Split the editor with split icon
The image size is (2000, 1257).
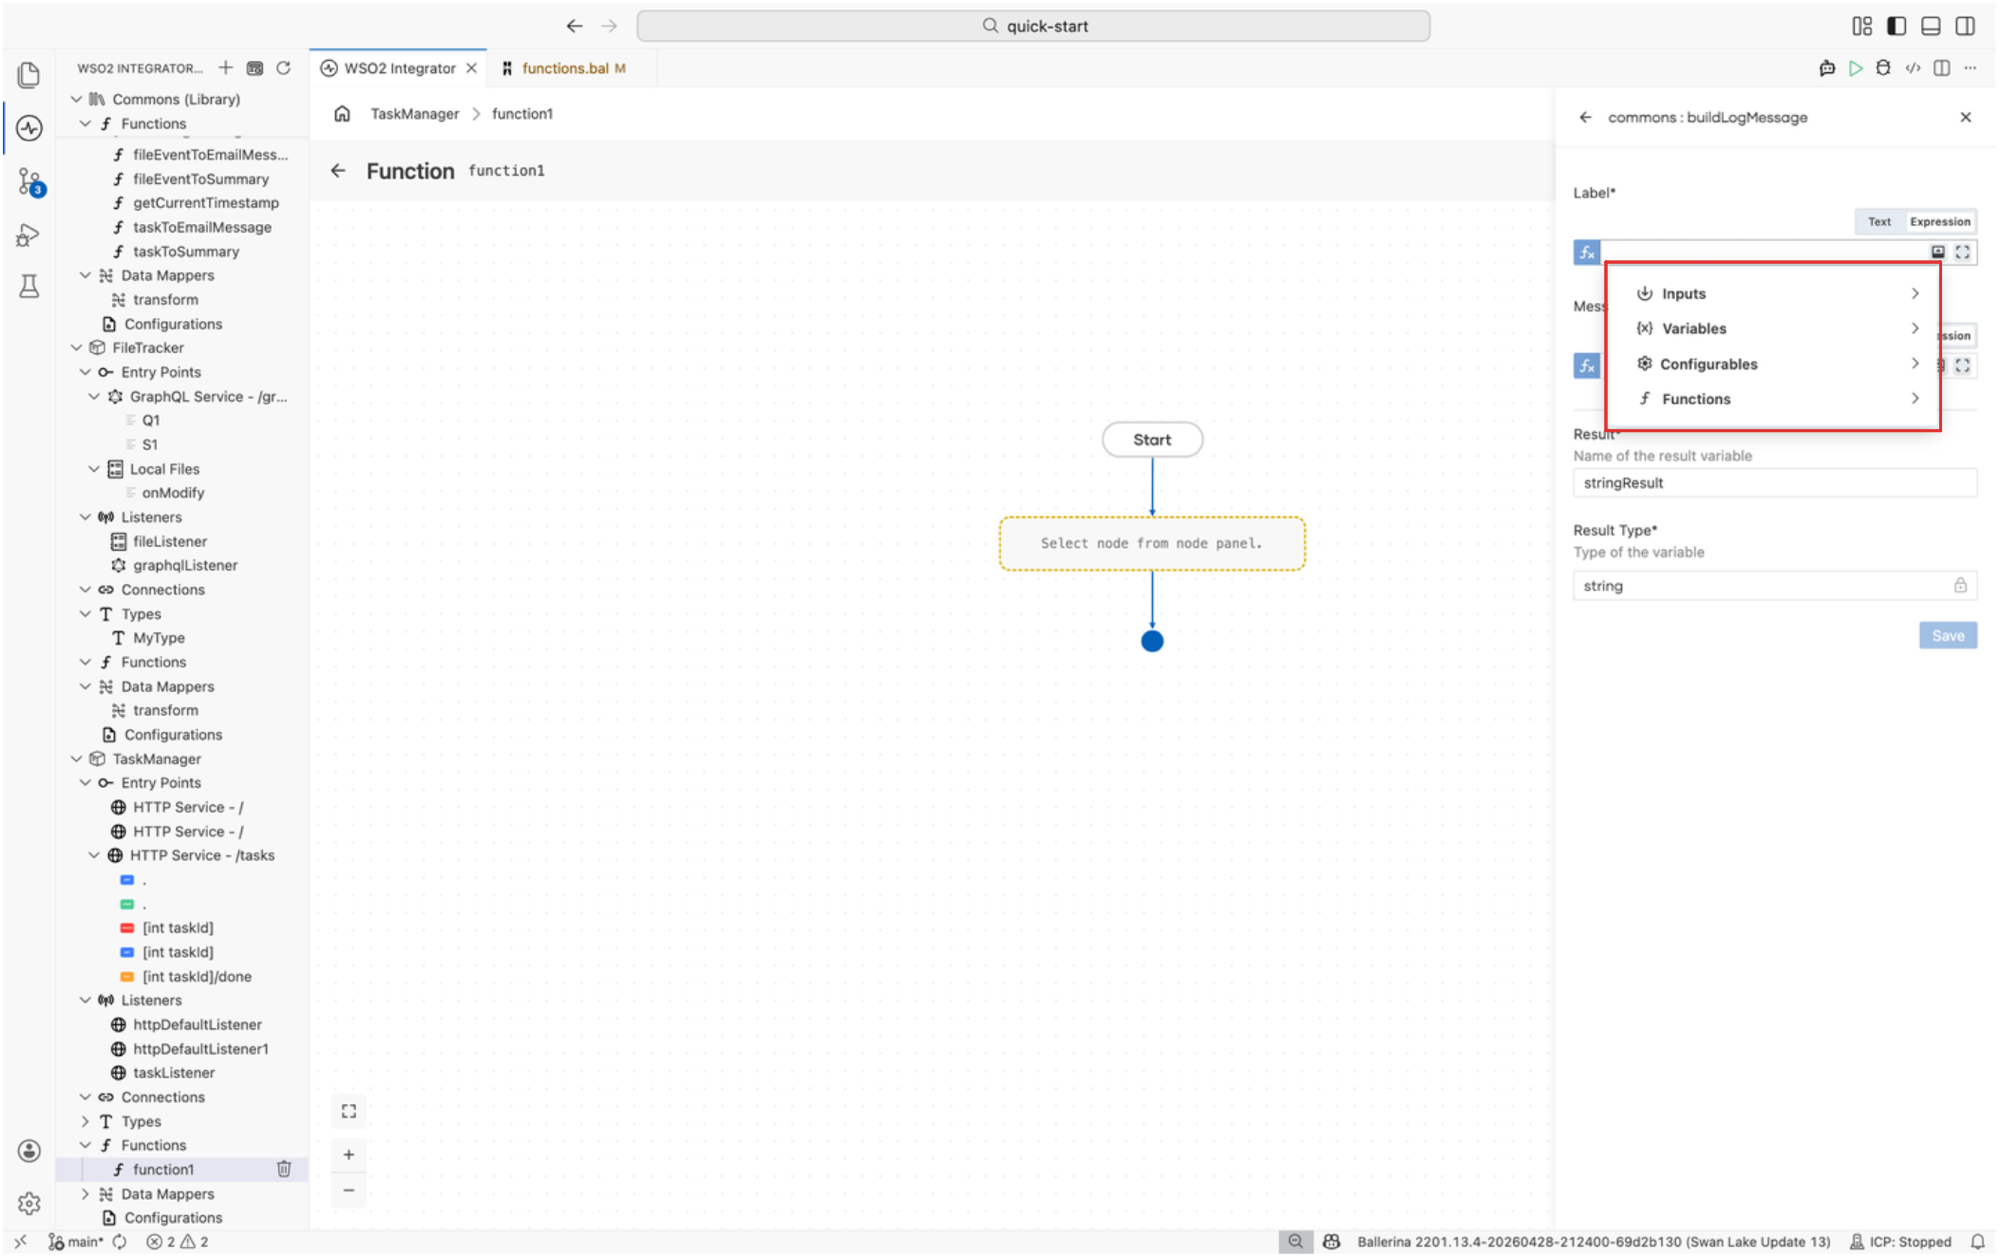click(1942, 68)
